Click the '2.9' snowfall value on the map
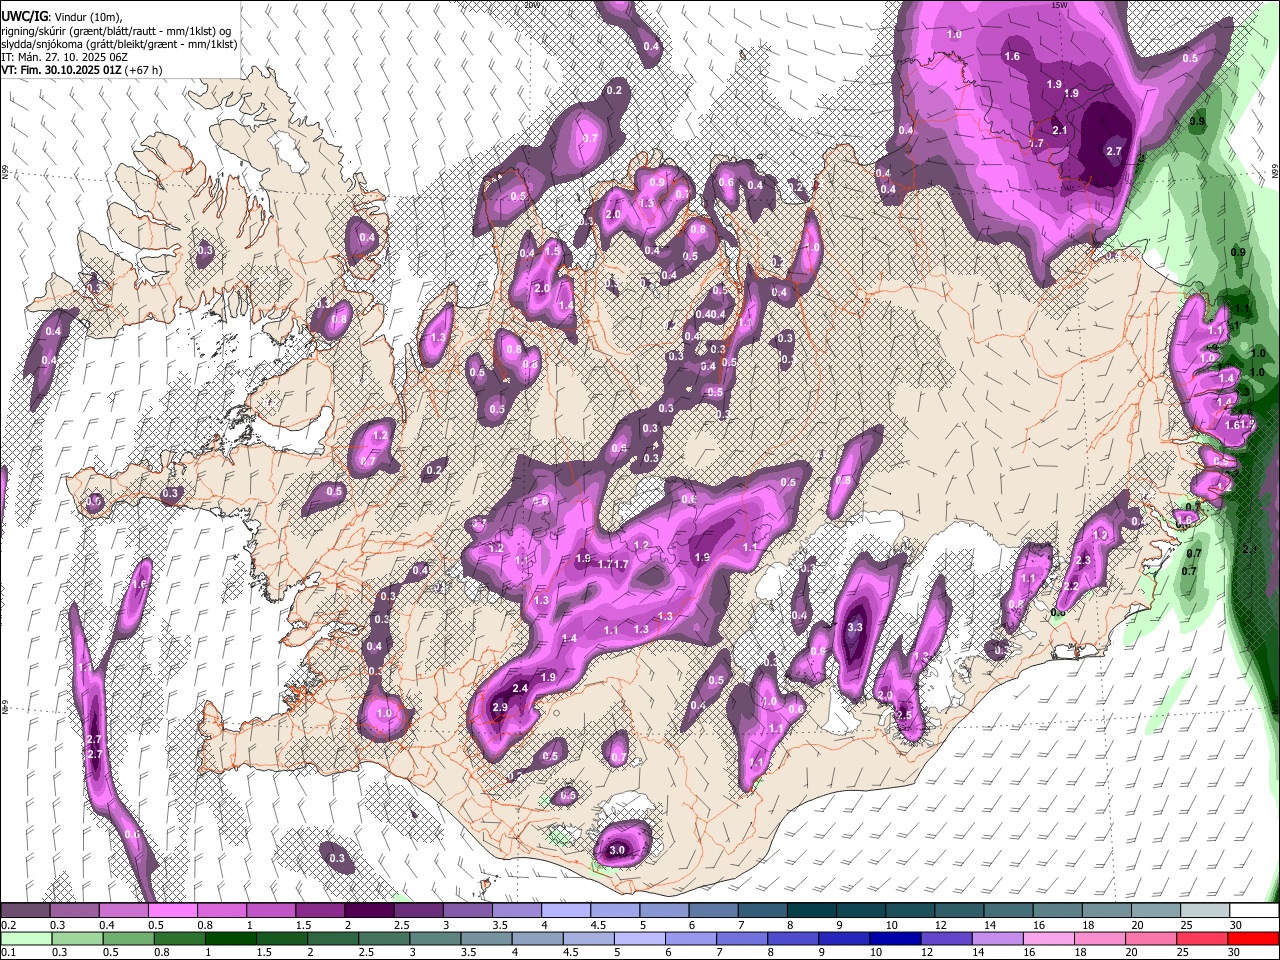The image size is (1280, 960). (500, 708)
